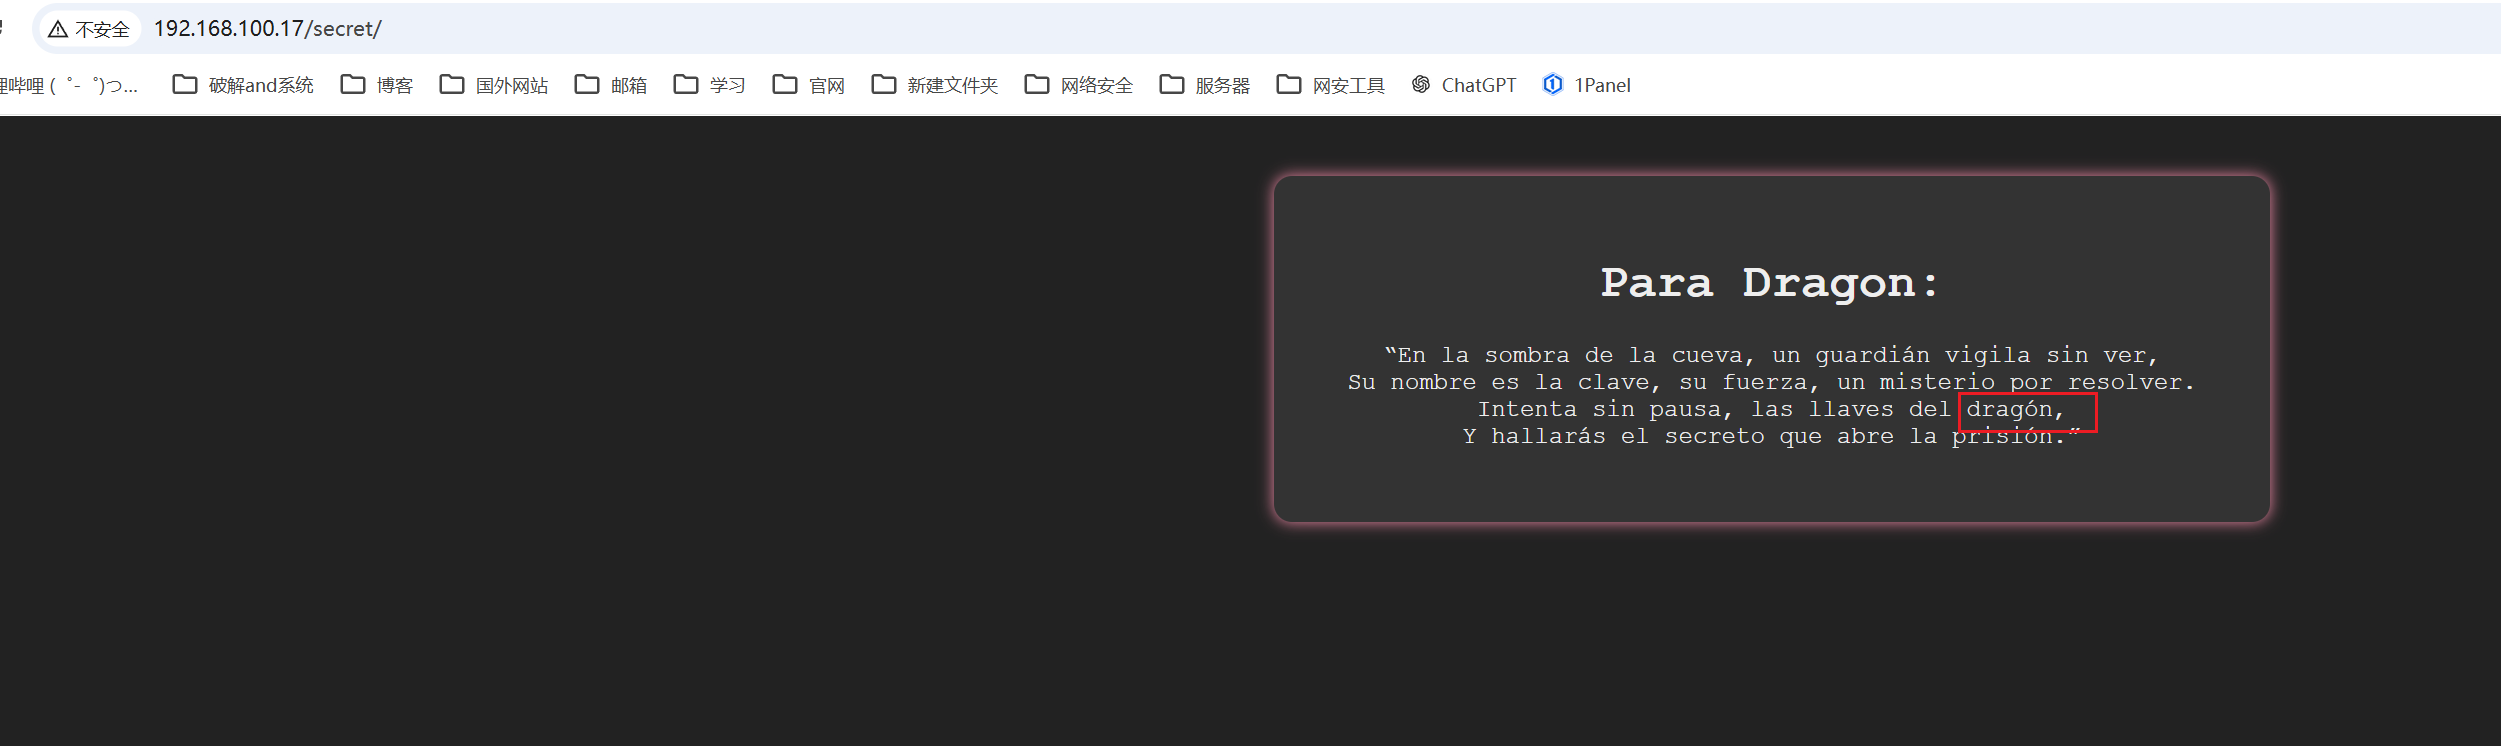The width and height of the screenshot is (2501, 746).
Task: Open the 1Panel bookmark icon
Action: click(1553, 85)
